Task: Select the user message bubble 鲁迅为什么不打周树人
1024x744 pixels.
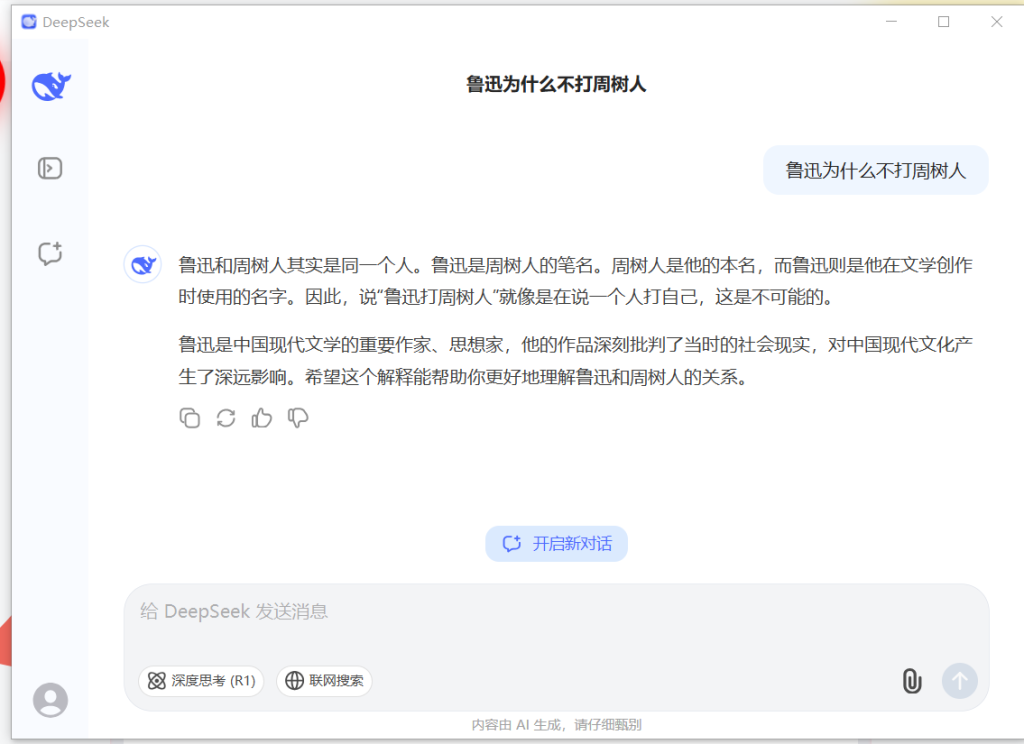Action: click(x=876, y=170)
